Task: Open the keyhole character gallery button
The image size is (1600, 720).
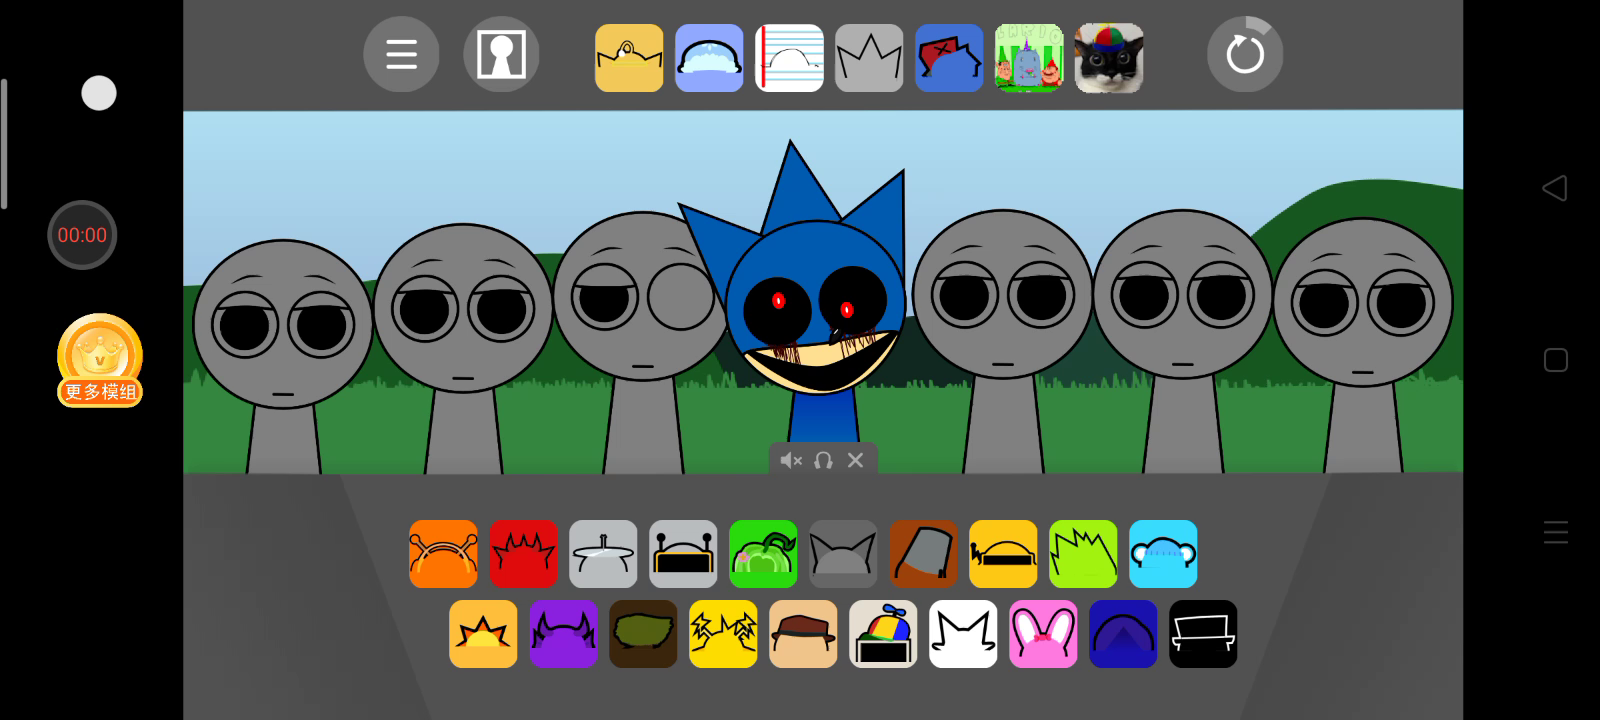Action: (x=501, y=54)
